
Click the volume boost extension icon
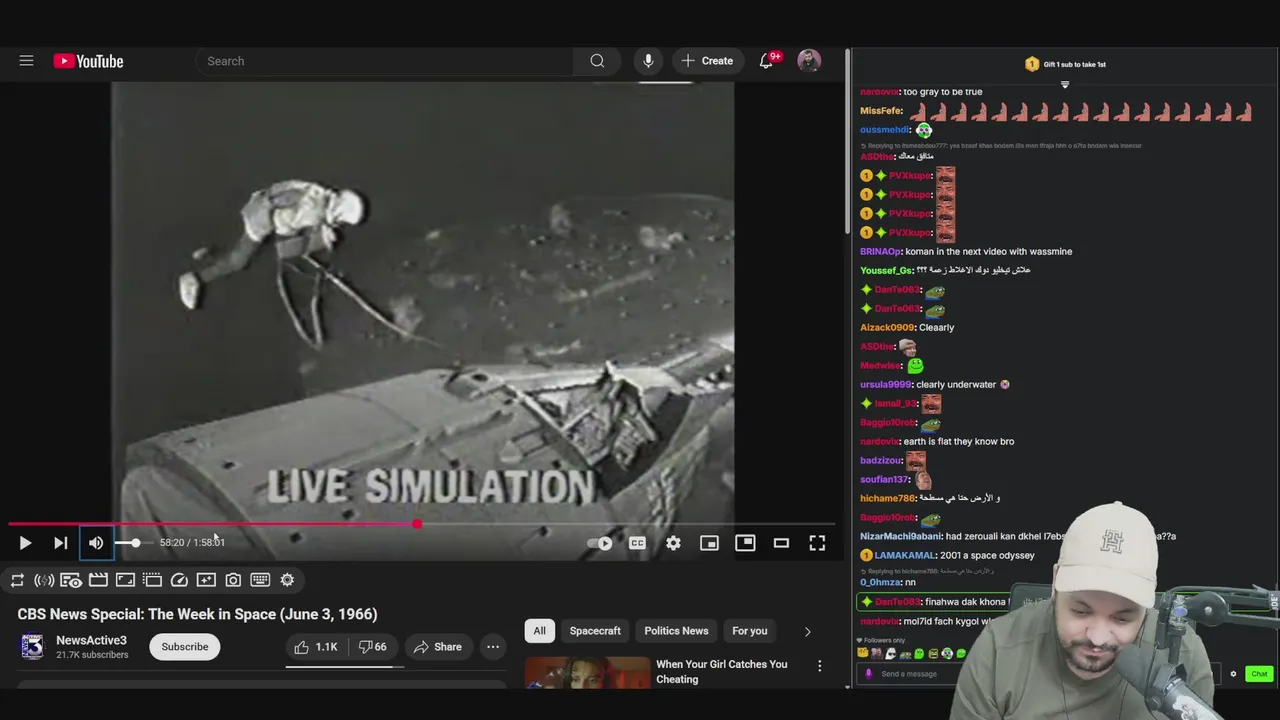tap(44, 580)
